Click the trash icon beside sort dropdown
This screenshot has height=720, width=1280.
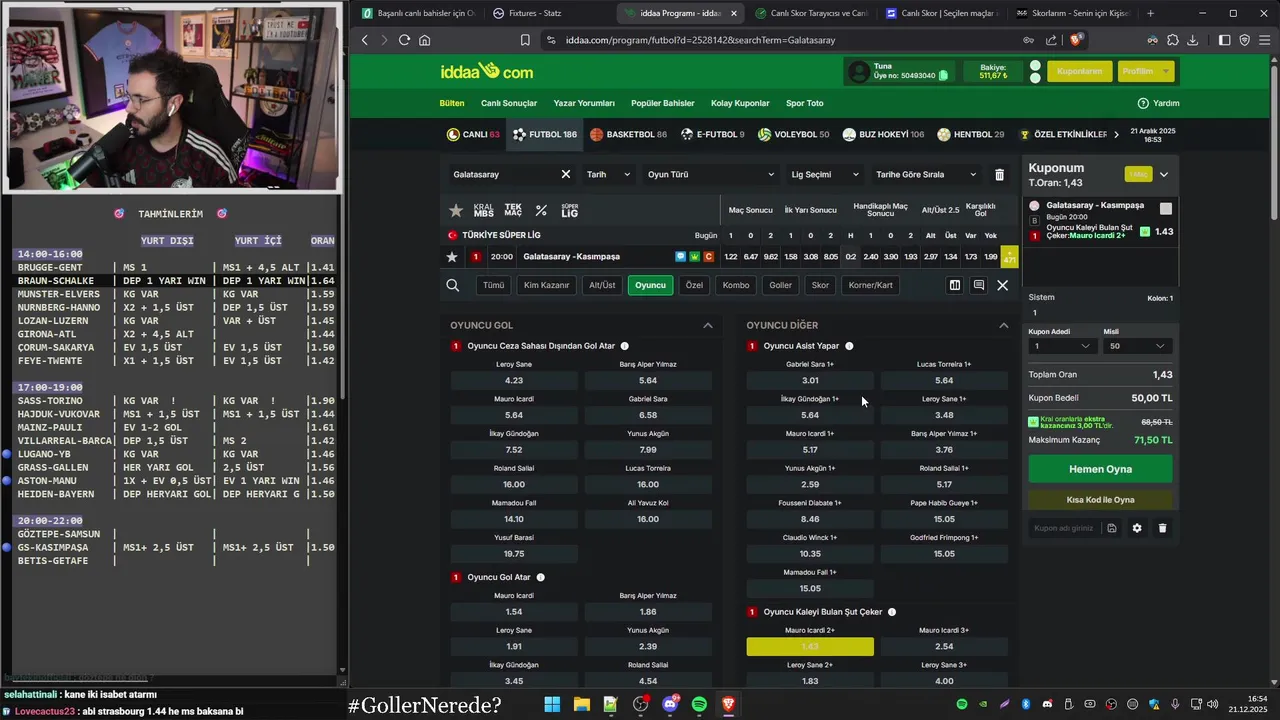(999, 174)
